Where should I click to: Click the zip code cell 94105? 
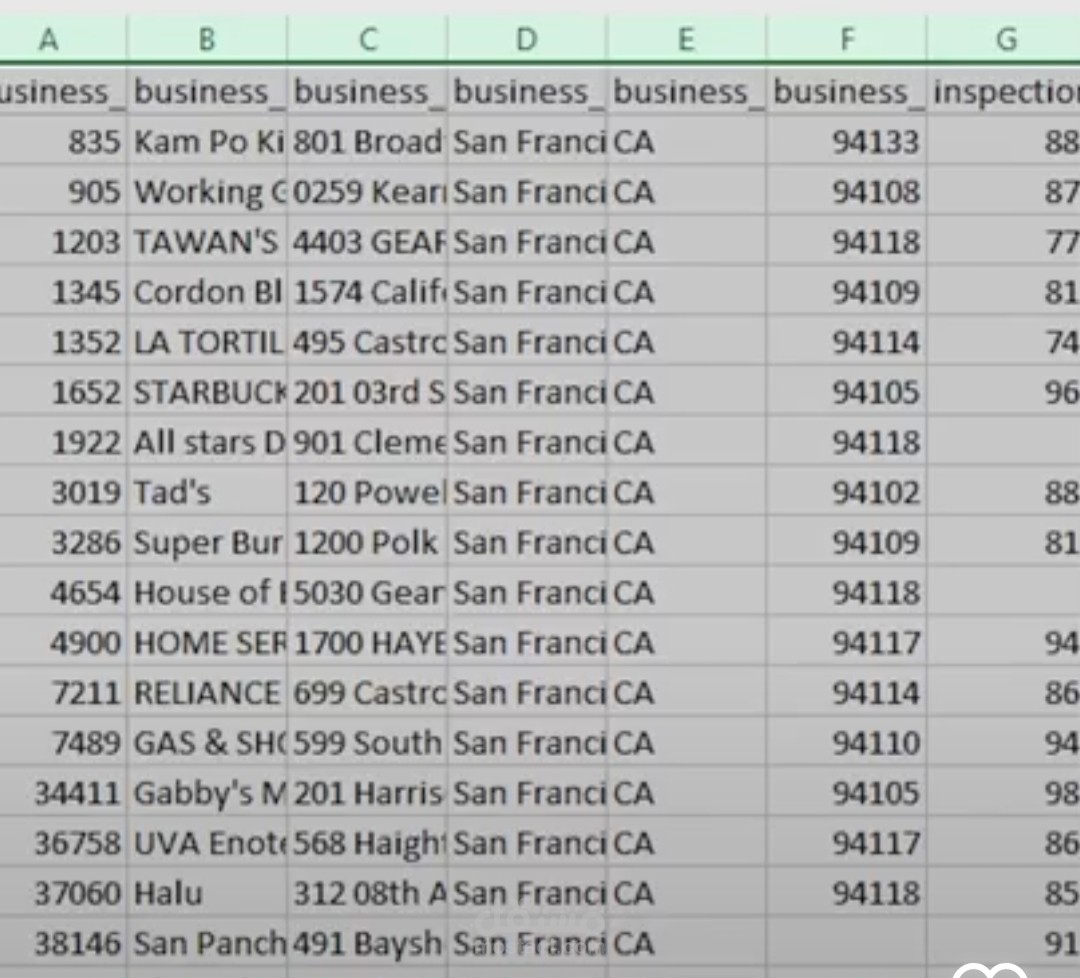846,392
